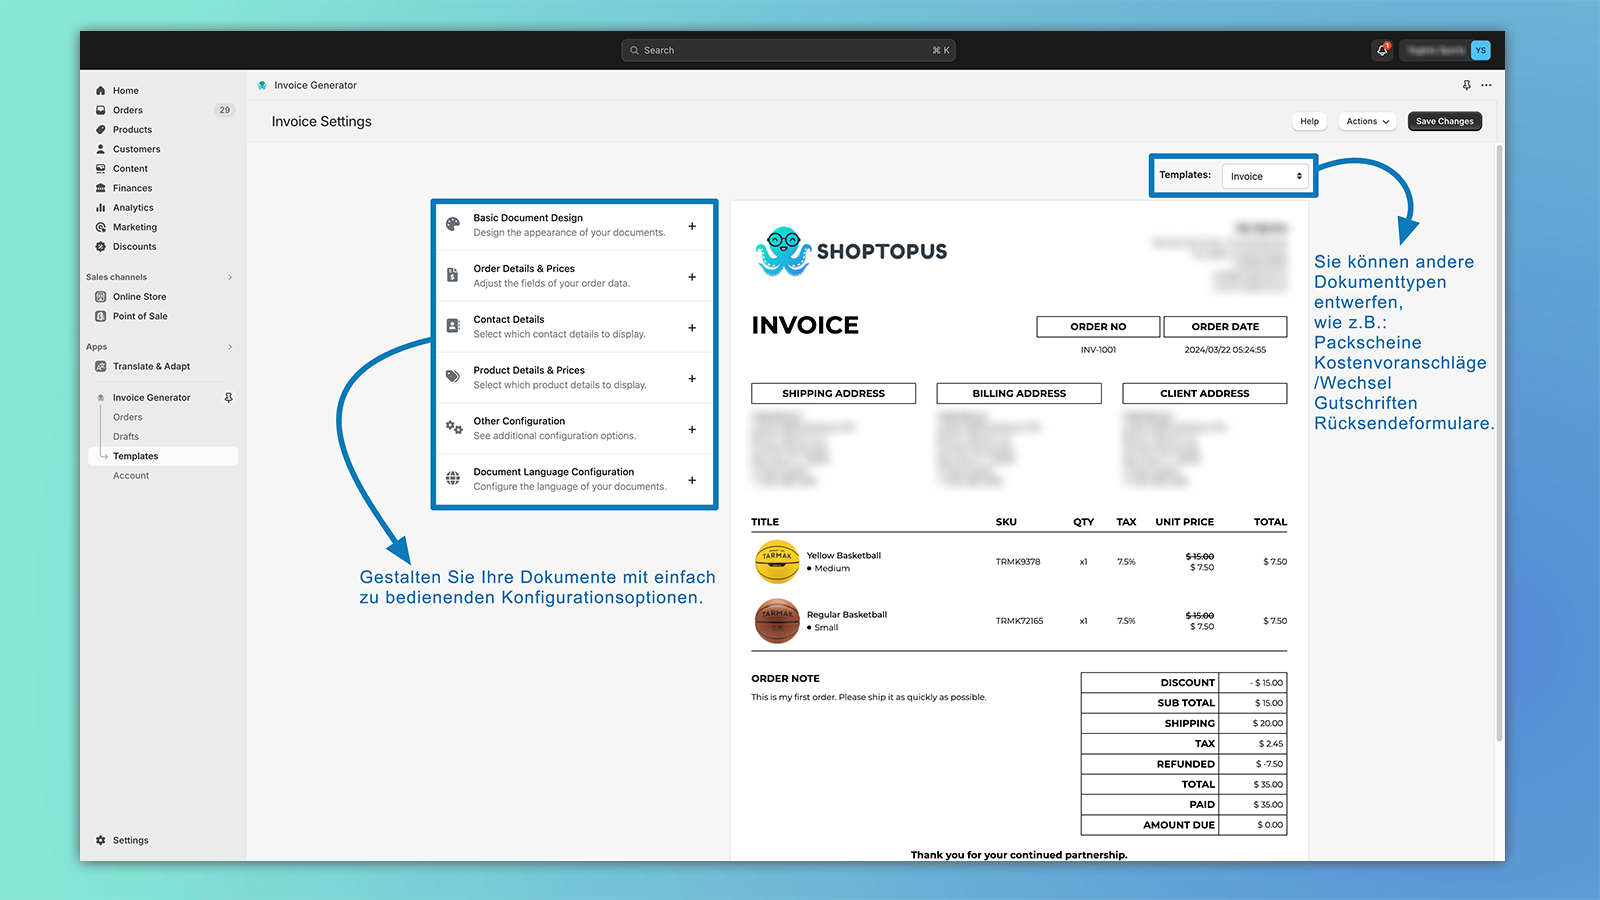Click the INV-1001 order number
This screenshot has width=1600, height=900.
coord(1098,350)
